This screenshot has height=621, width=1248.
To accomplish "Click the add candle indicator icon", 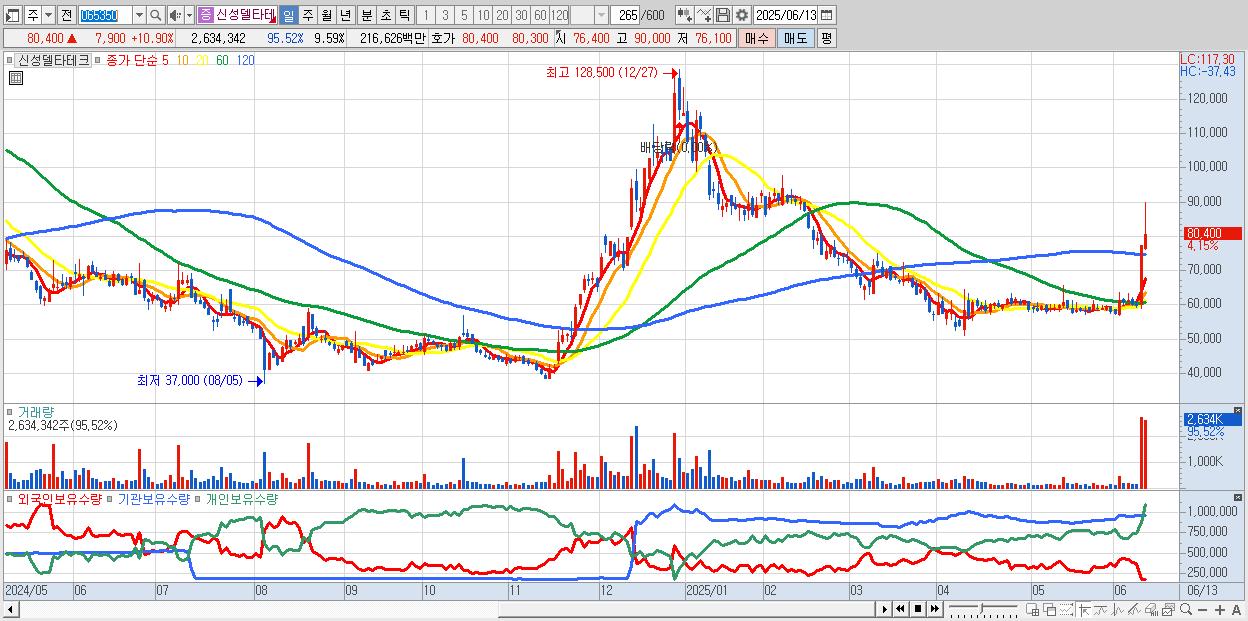I will [x=684, y=15].
